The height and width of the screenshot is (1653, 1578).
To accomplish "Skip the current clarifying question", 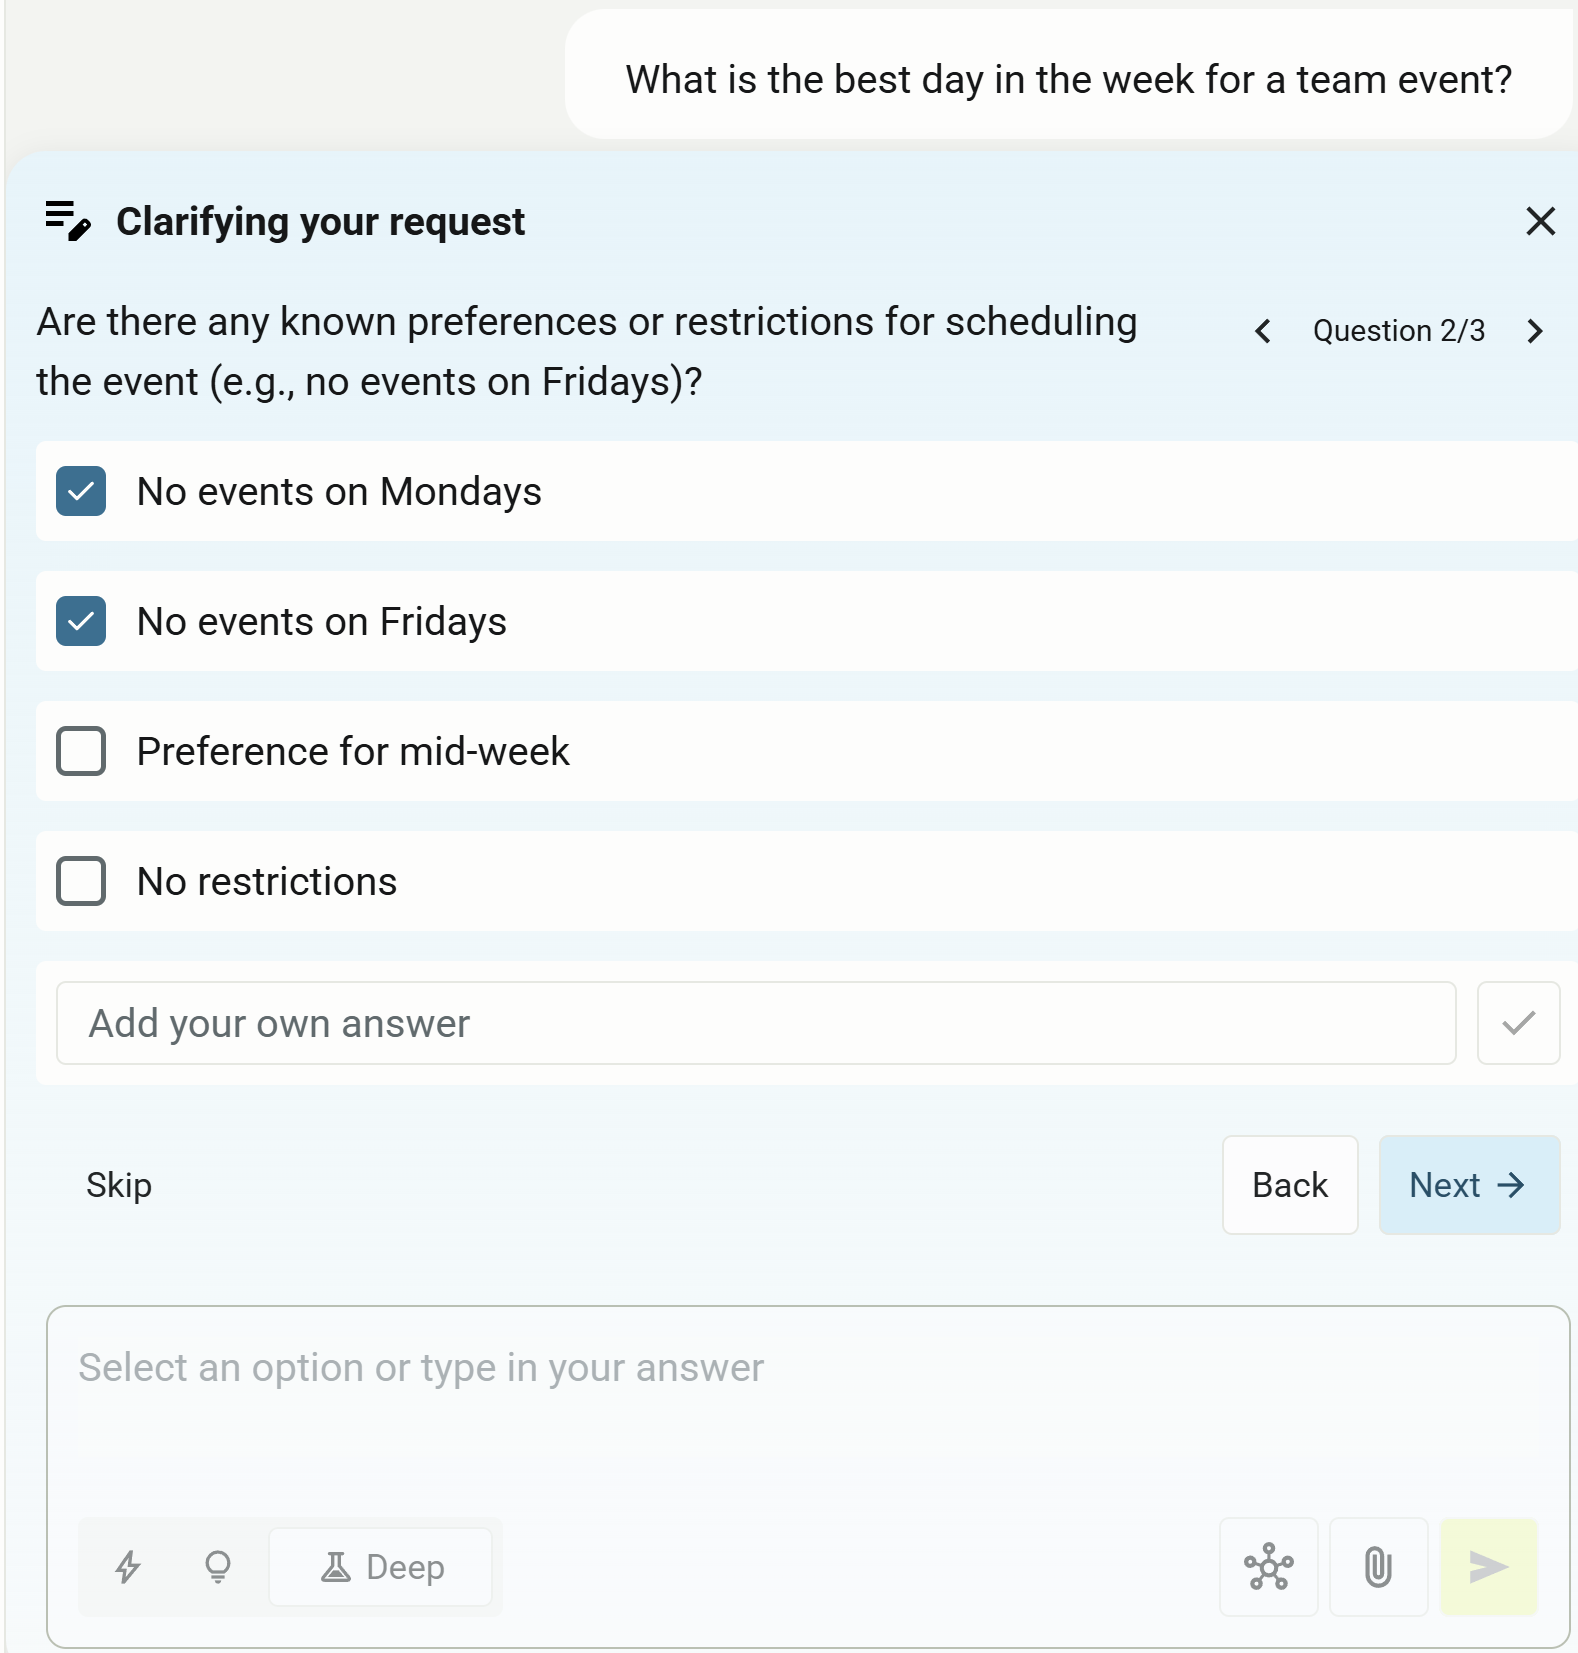I will 118,1185.
